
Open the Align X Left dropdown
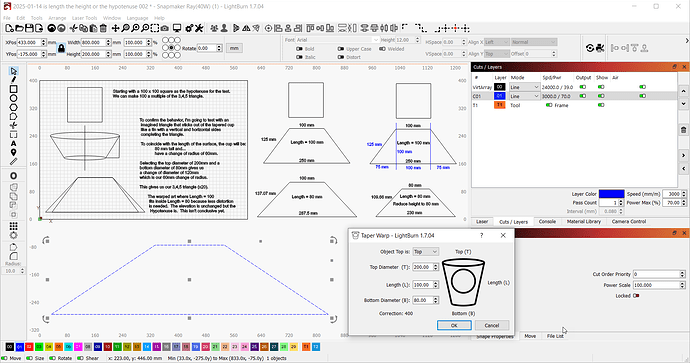(x=497, y=42)
